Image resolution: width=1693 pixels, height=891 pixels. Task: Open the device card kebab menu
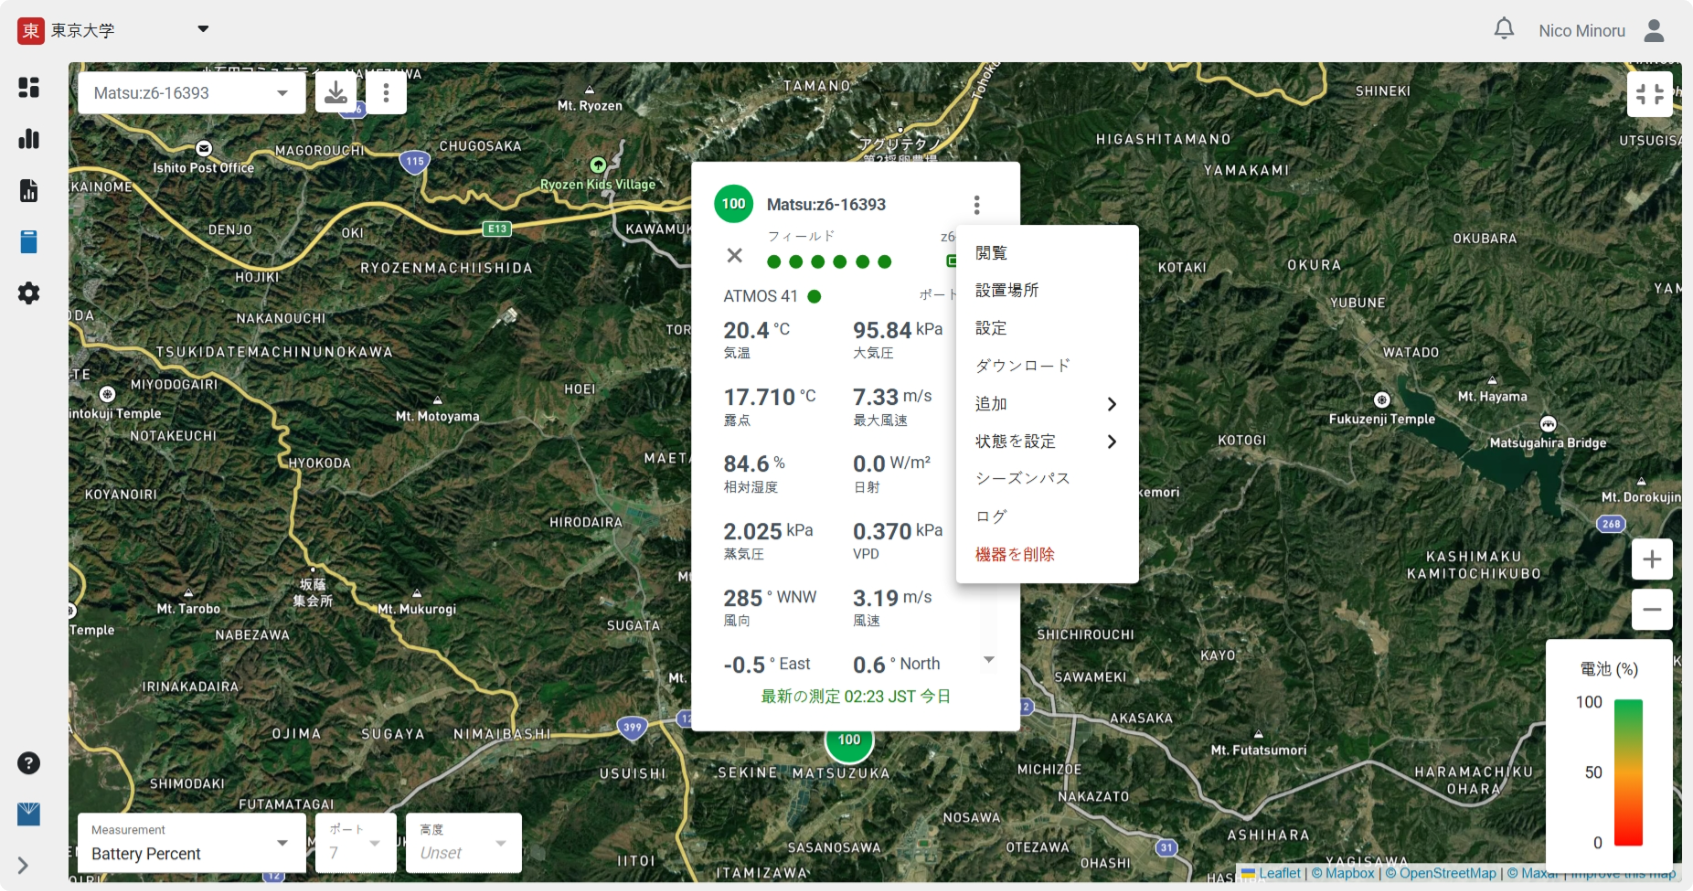pyautogui.click(x=976, y=205)
